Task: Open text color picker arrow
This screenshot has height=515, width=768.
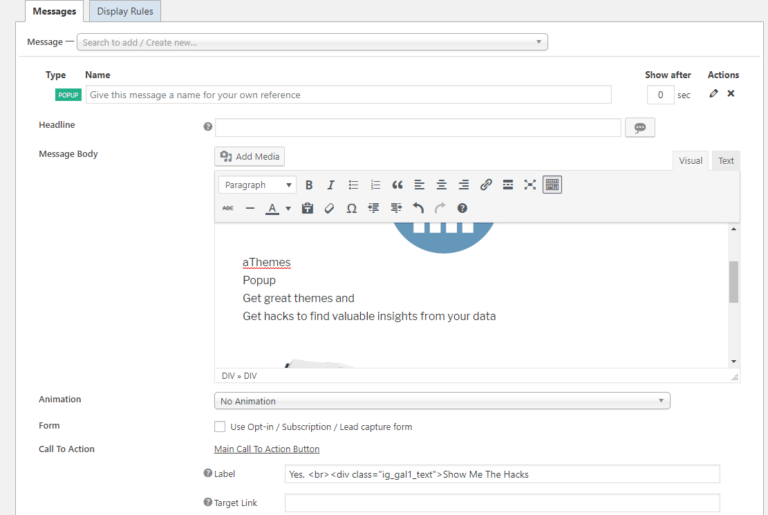Action: click(288, 209)
